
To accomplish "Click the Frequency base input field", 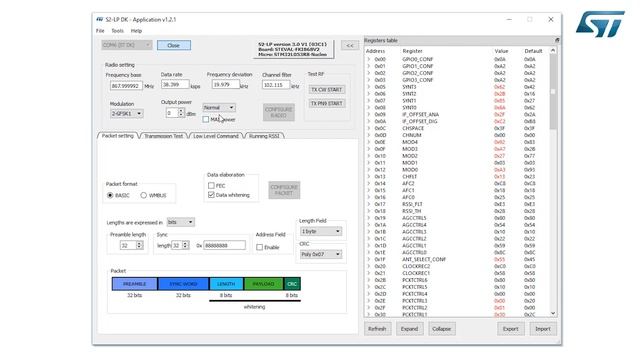I will tap(126, 86).
